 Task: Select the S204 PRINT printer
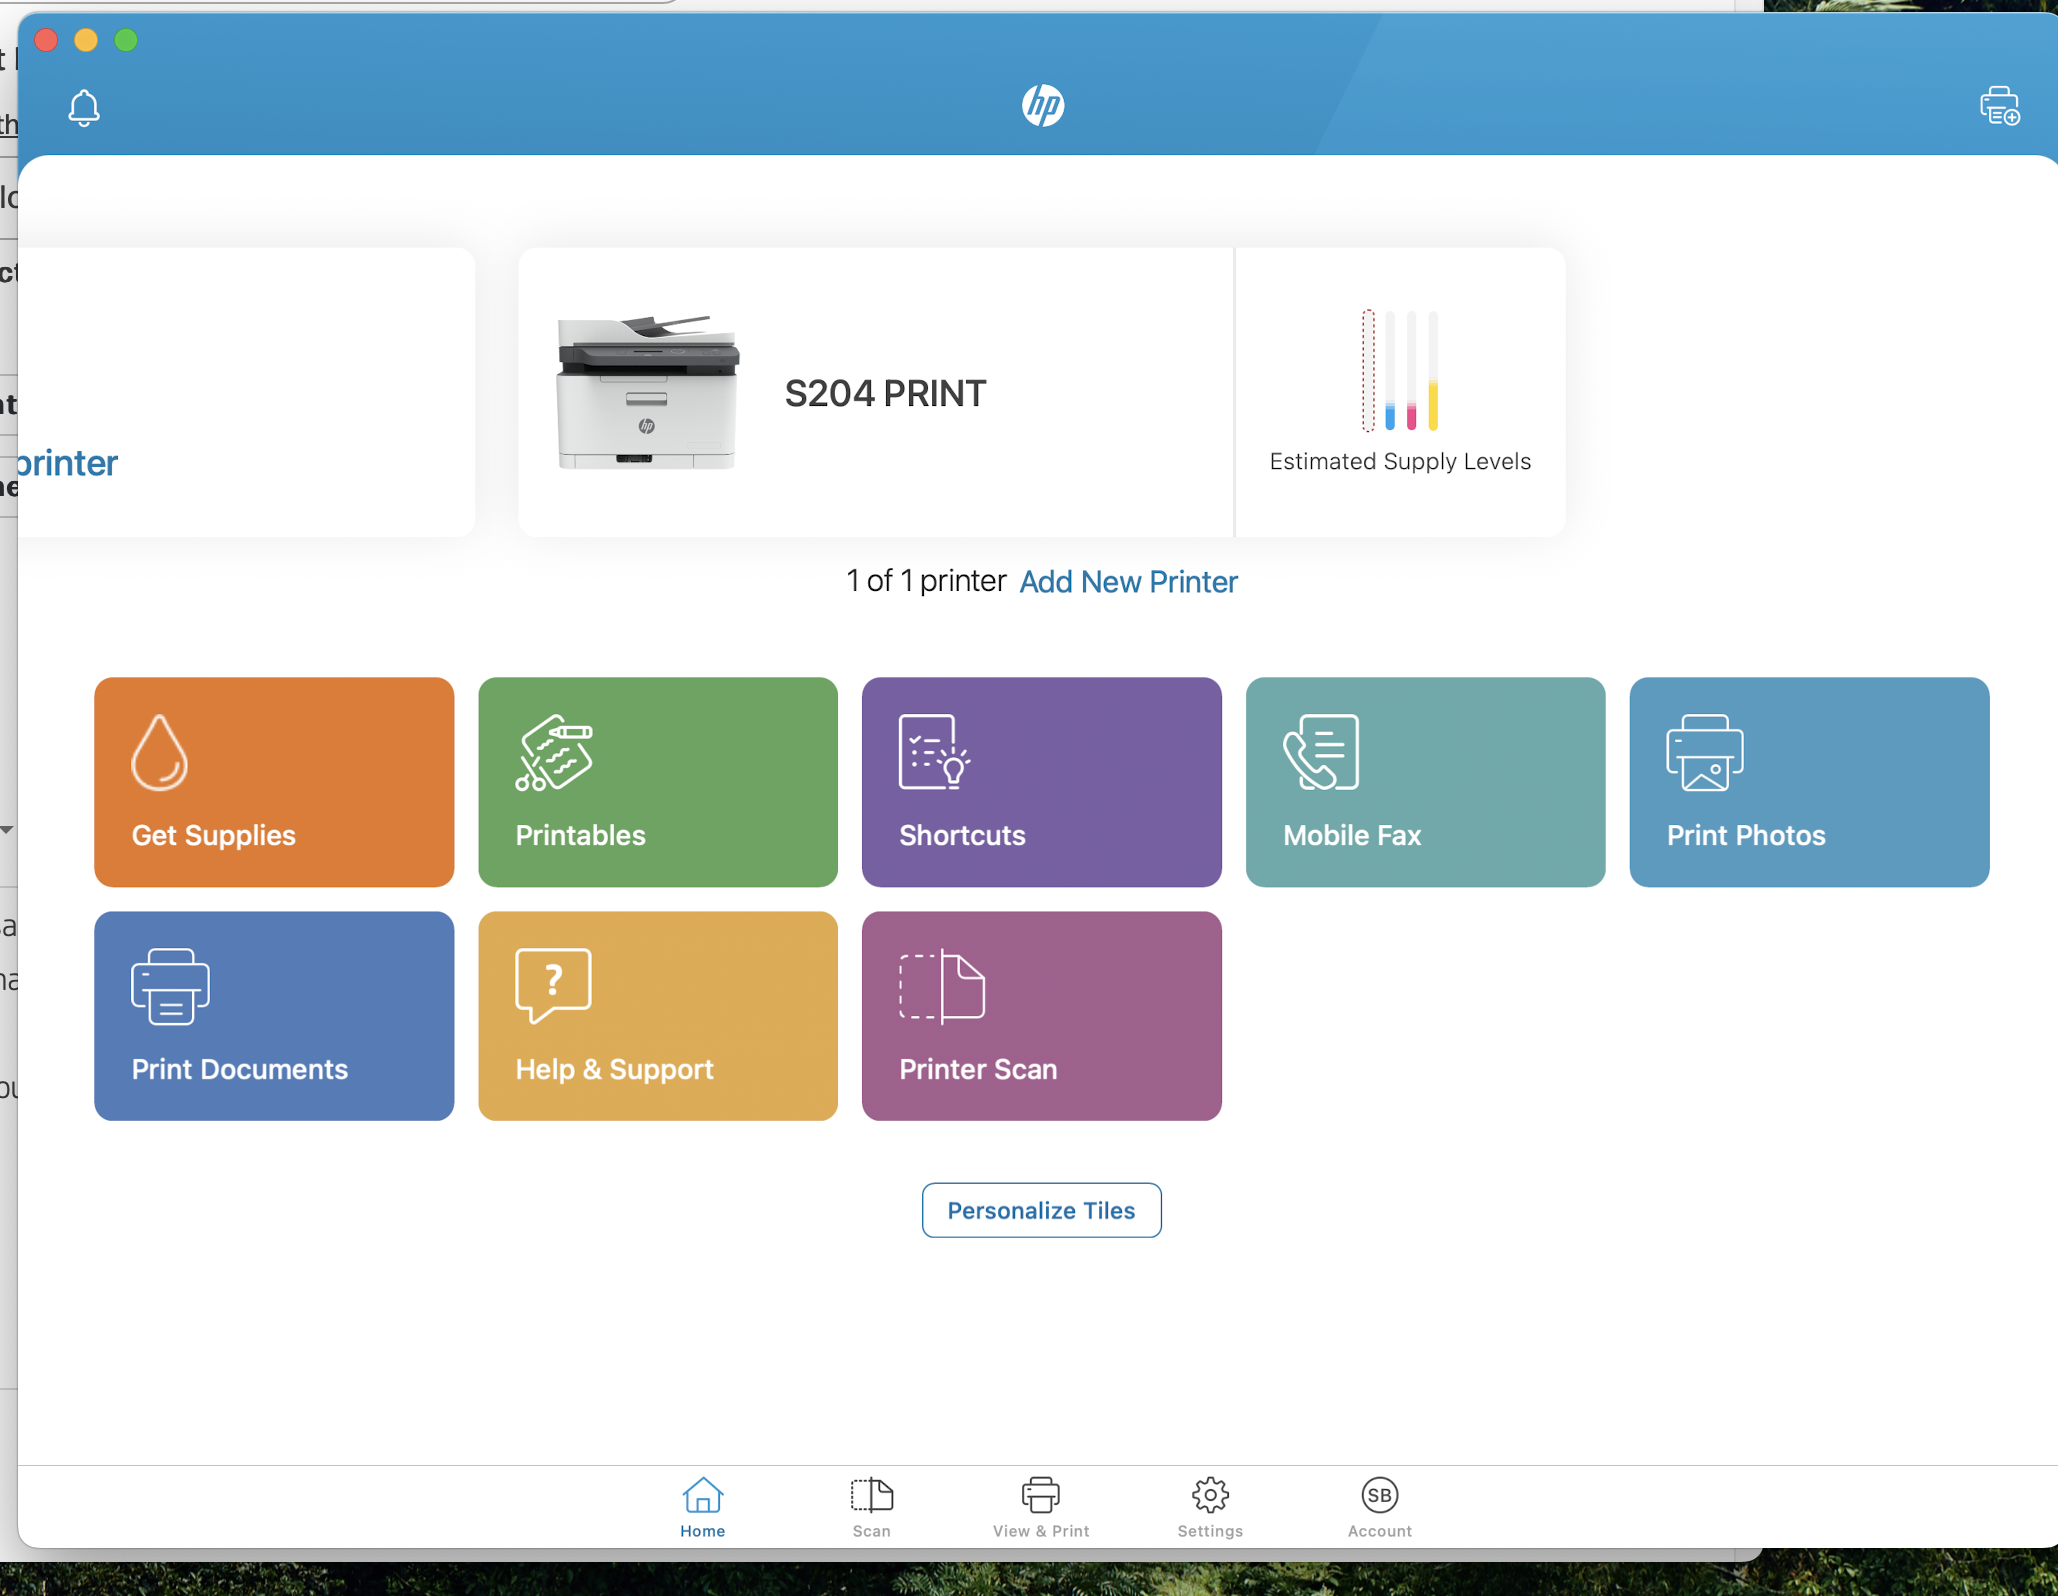point(875,392)
